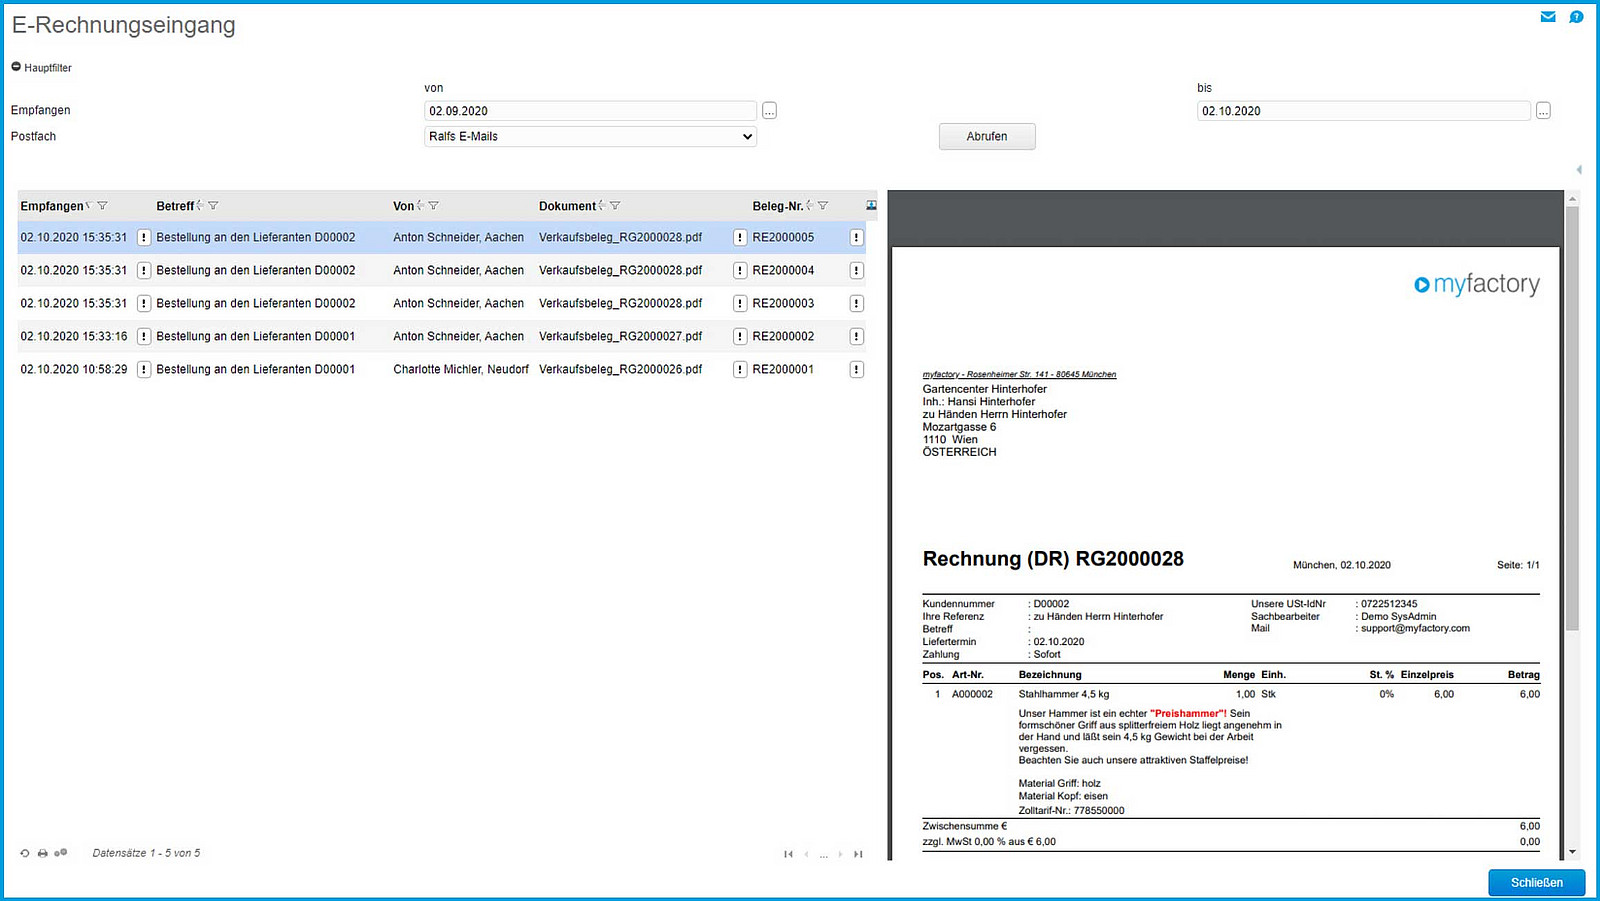The height and width of the screenshot is (901, 1600).
Task: Go to the first page of records
Action: pos(788,854)
